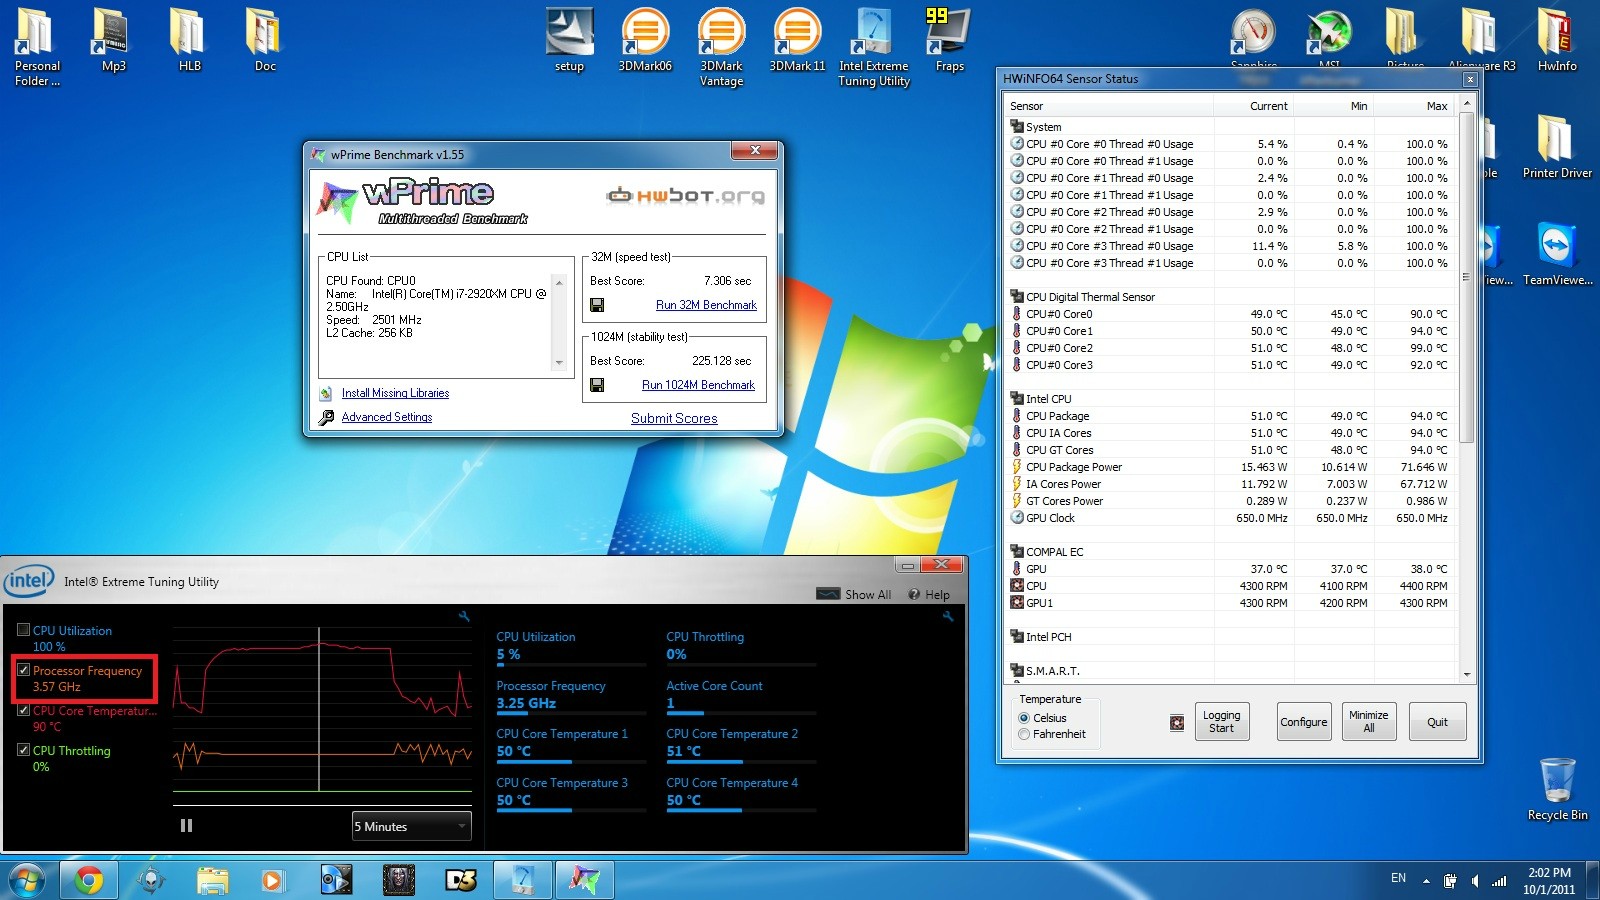Screen dimensions: 1600x900
Task: Open the 3DMark Vantage desktop shortcut
Action: click(x=721, y=46)
